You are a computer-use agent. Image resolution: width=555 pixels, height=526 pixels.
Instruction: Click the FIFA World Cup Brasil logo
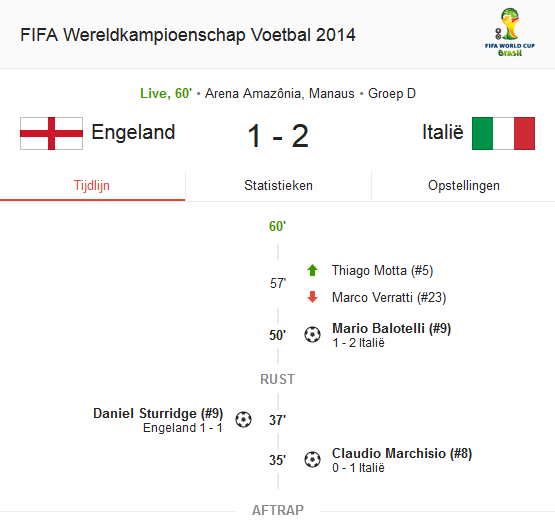tap(510, 32)
